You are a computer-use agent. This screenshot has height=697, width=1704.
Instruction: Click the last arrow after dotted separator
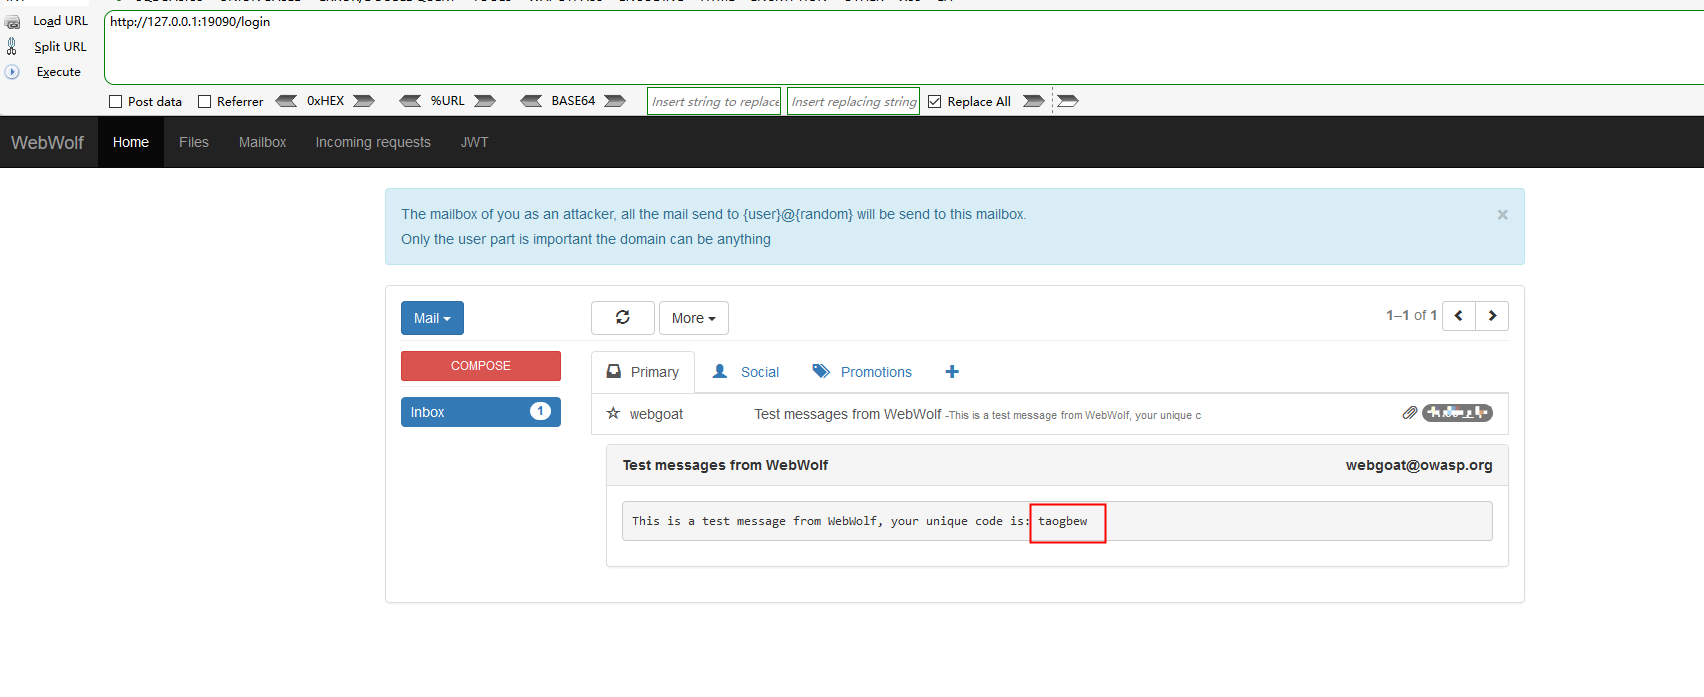tap(1068, 101)
